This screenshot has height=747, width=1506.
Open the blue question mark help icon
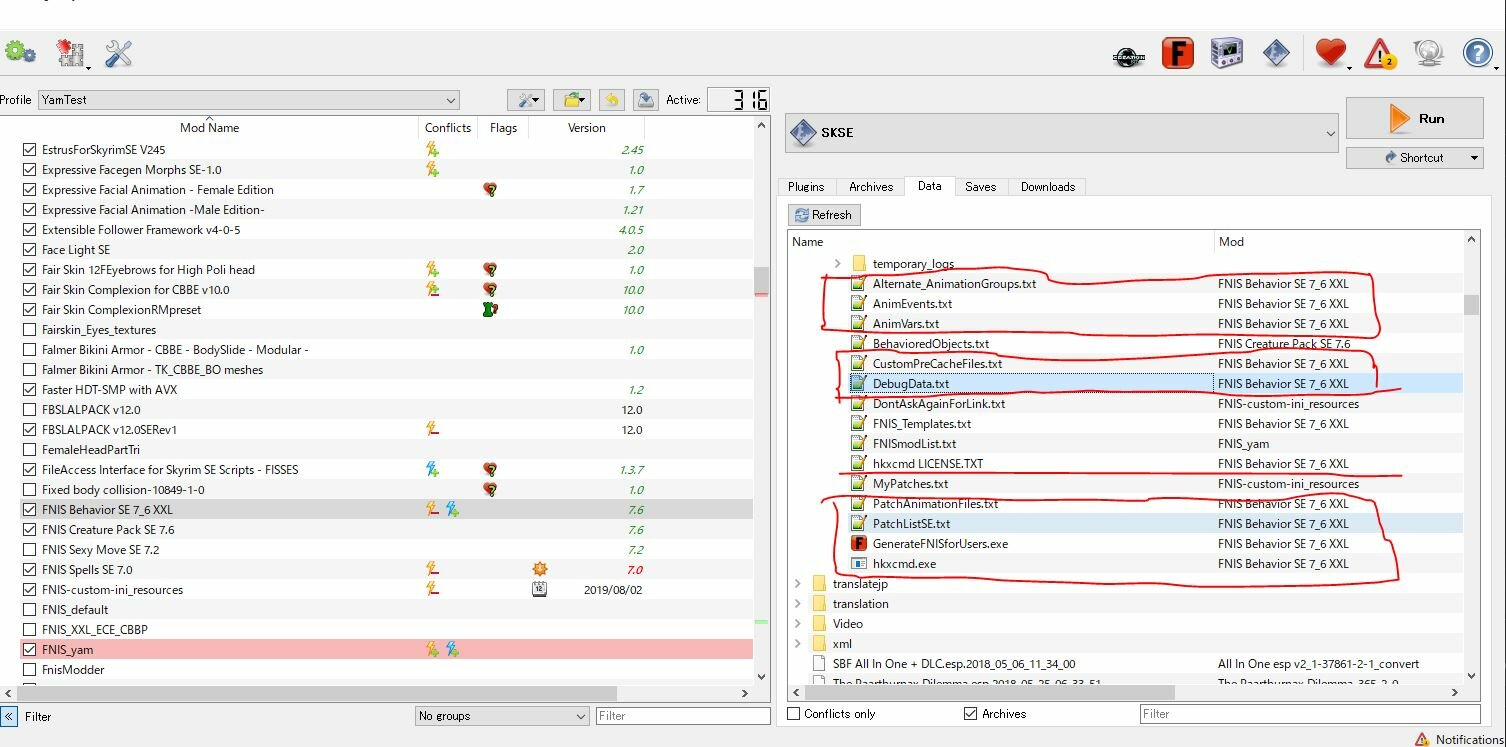tap(1477, 53)
